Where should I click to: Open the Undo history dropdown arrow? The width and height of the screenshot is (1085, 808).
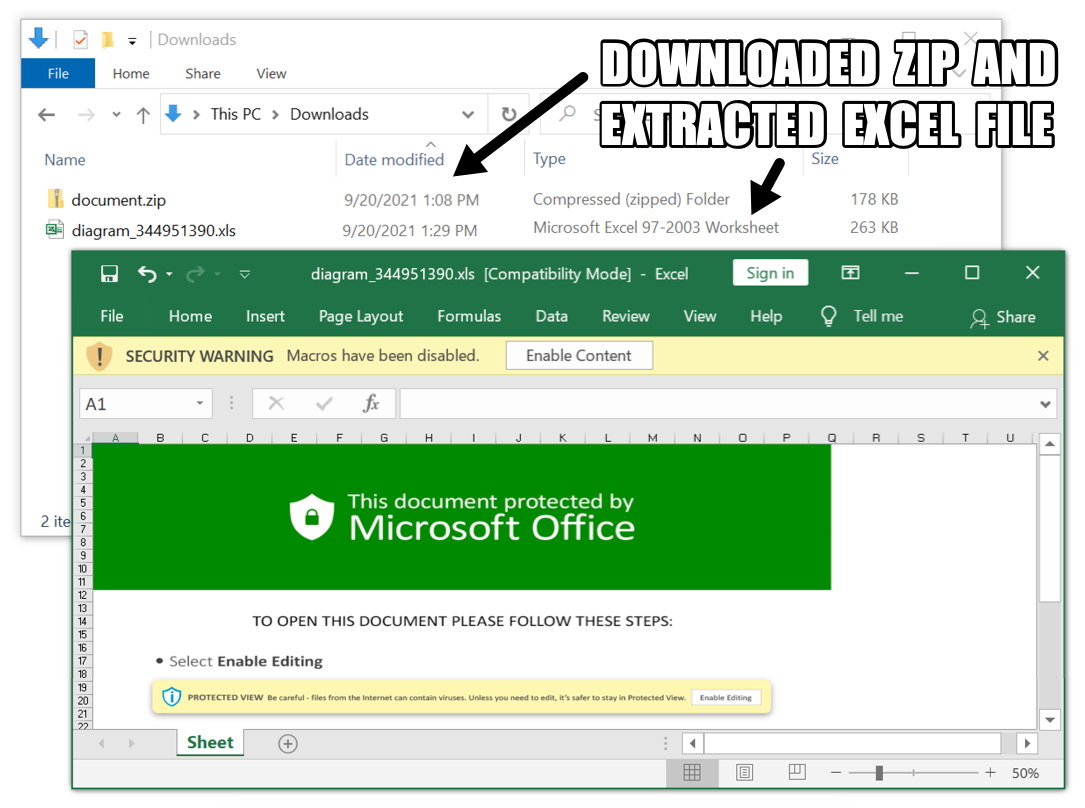pyautogui.click(x=169, y=275)
